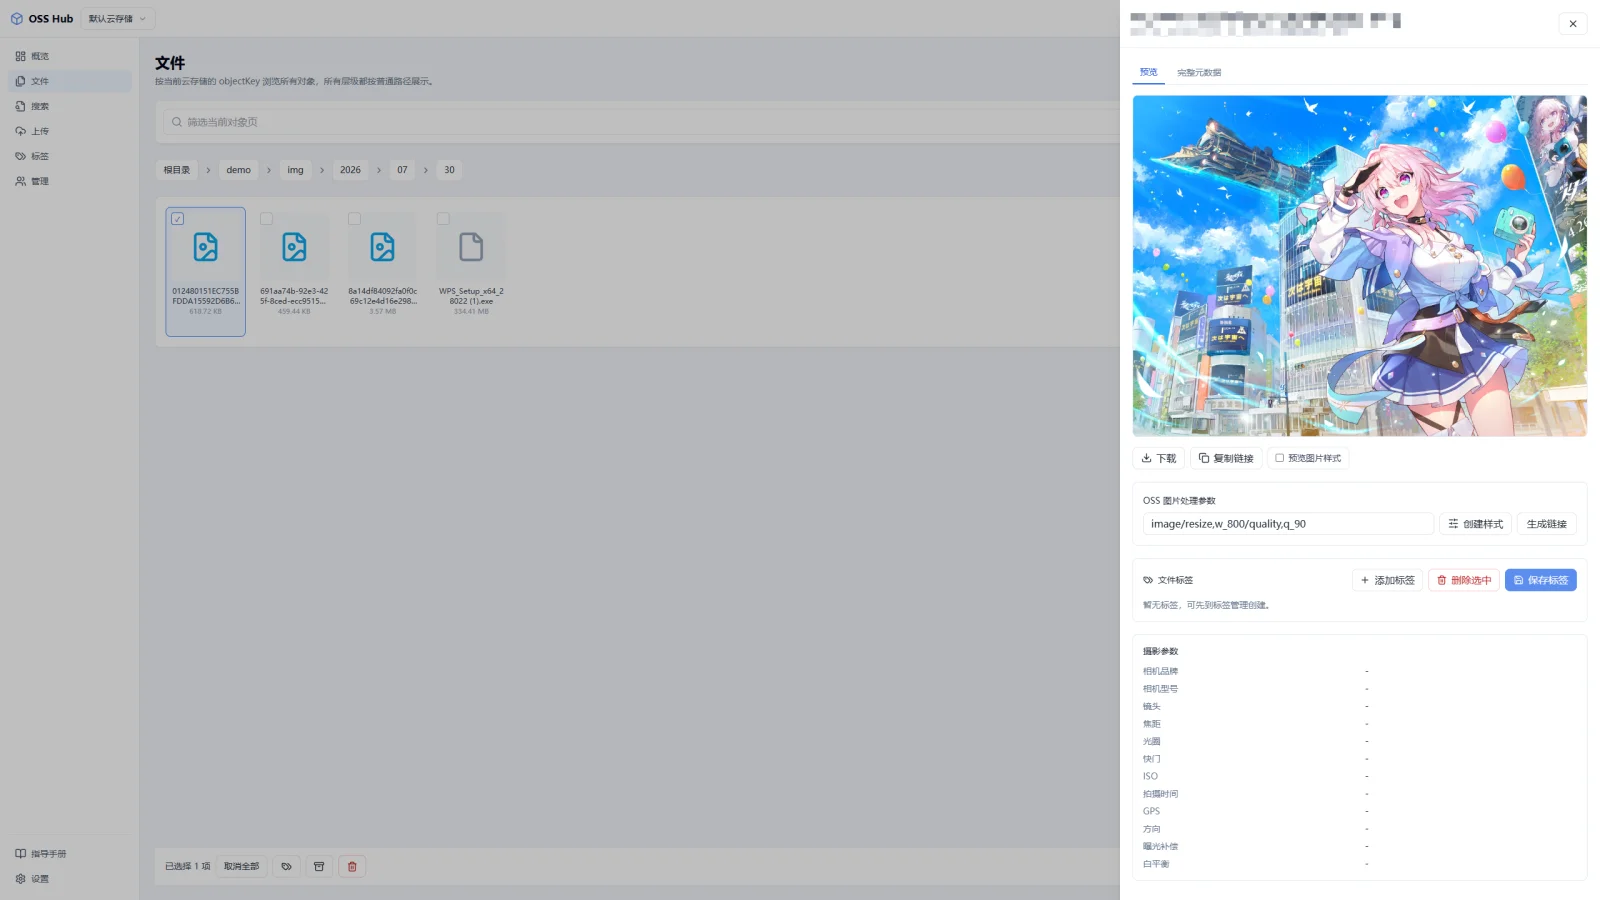Image resolution: width=1600 pixels, height=900 pixels.
Task: Check the WPS_Setup_x64 file checkbox
Action: [x=443, y=219]
